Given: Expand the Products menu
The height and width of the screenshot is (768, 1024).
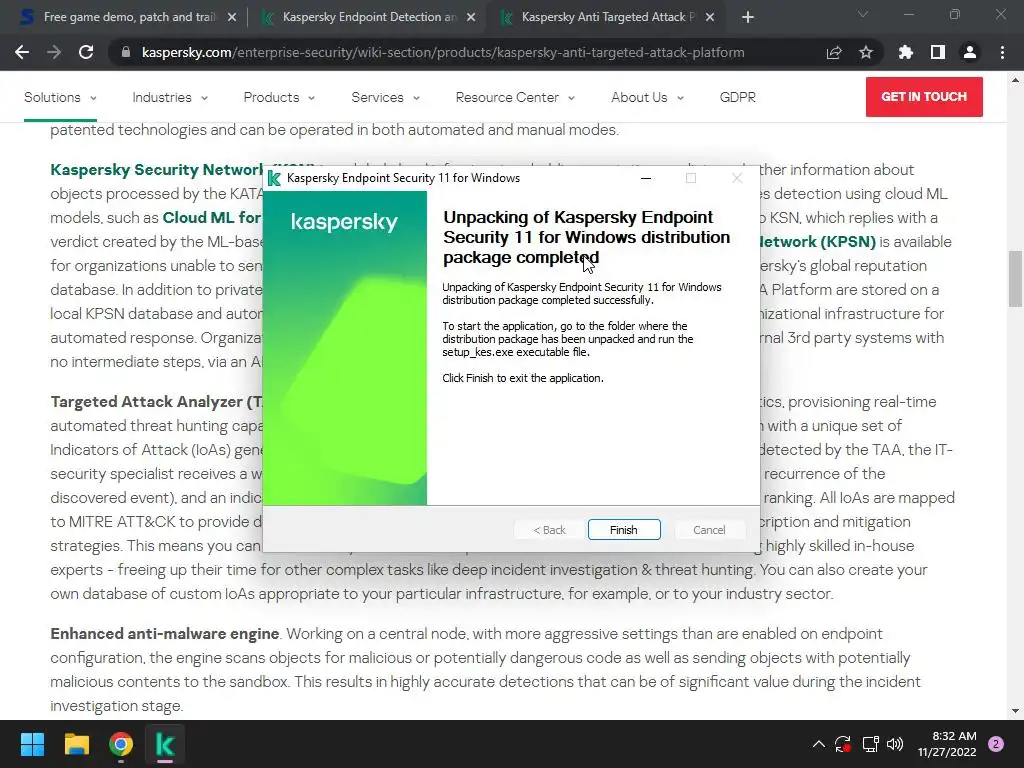Looking at the screenshot, I should (x=279, y=97).
